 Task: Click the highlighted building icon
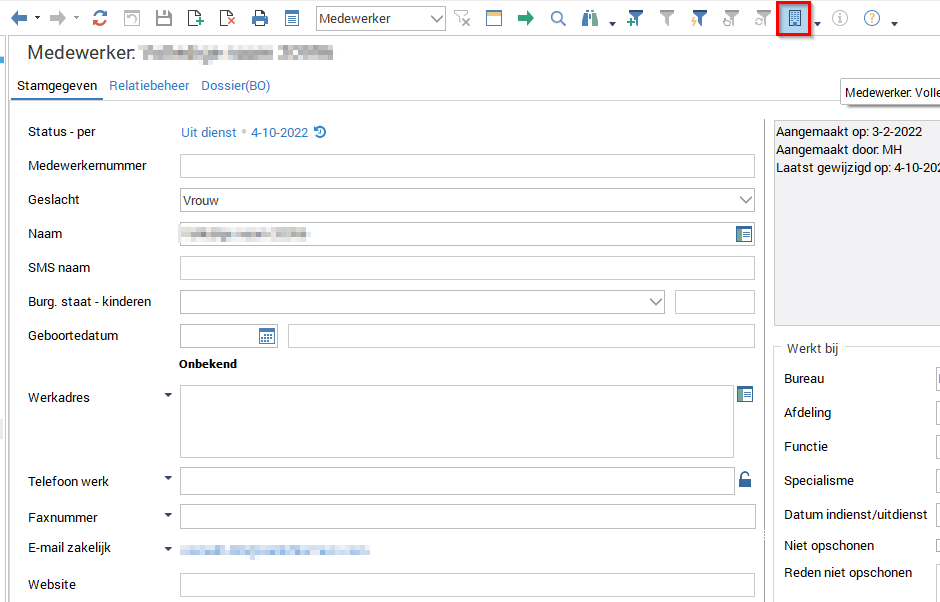click(794, 18)
